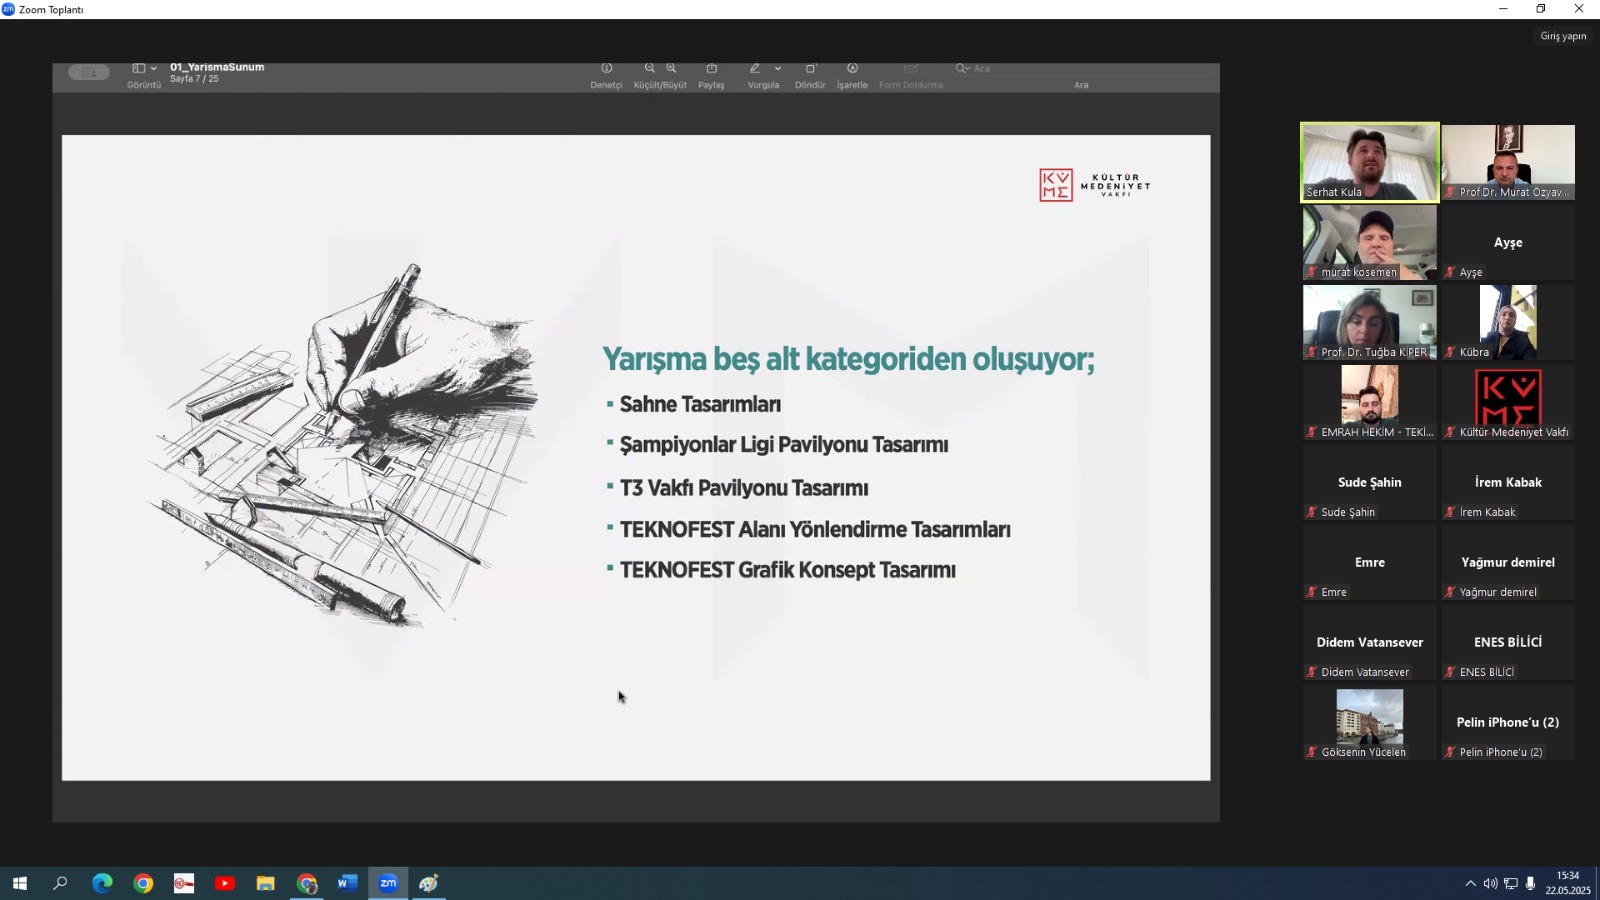Click muted mic icon beside Ayşe
This screenshot has width=1600, height=900.
pos(1450,272)
